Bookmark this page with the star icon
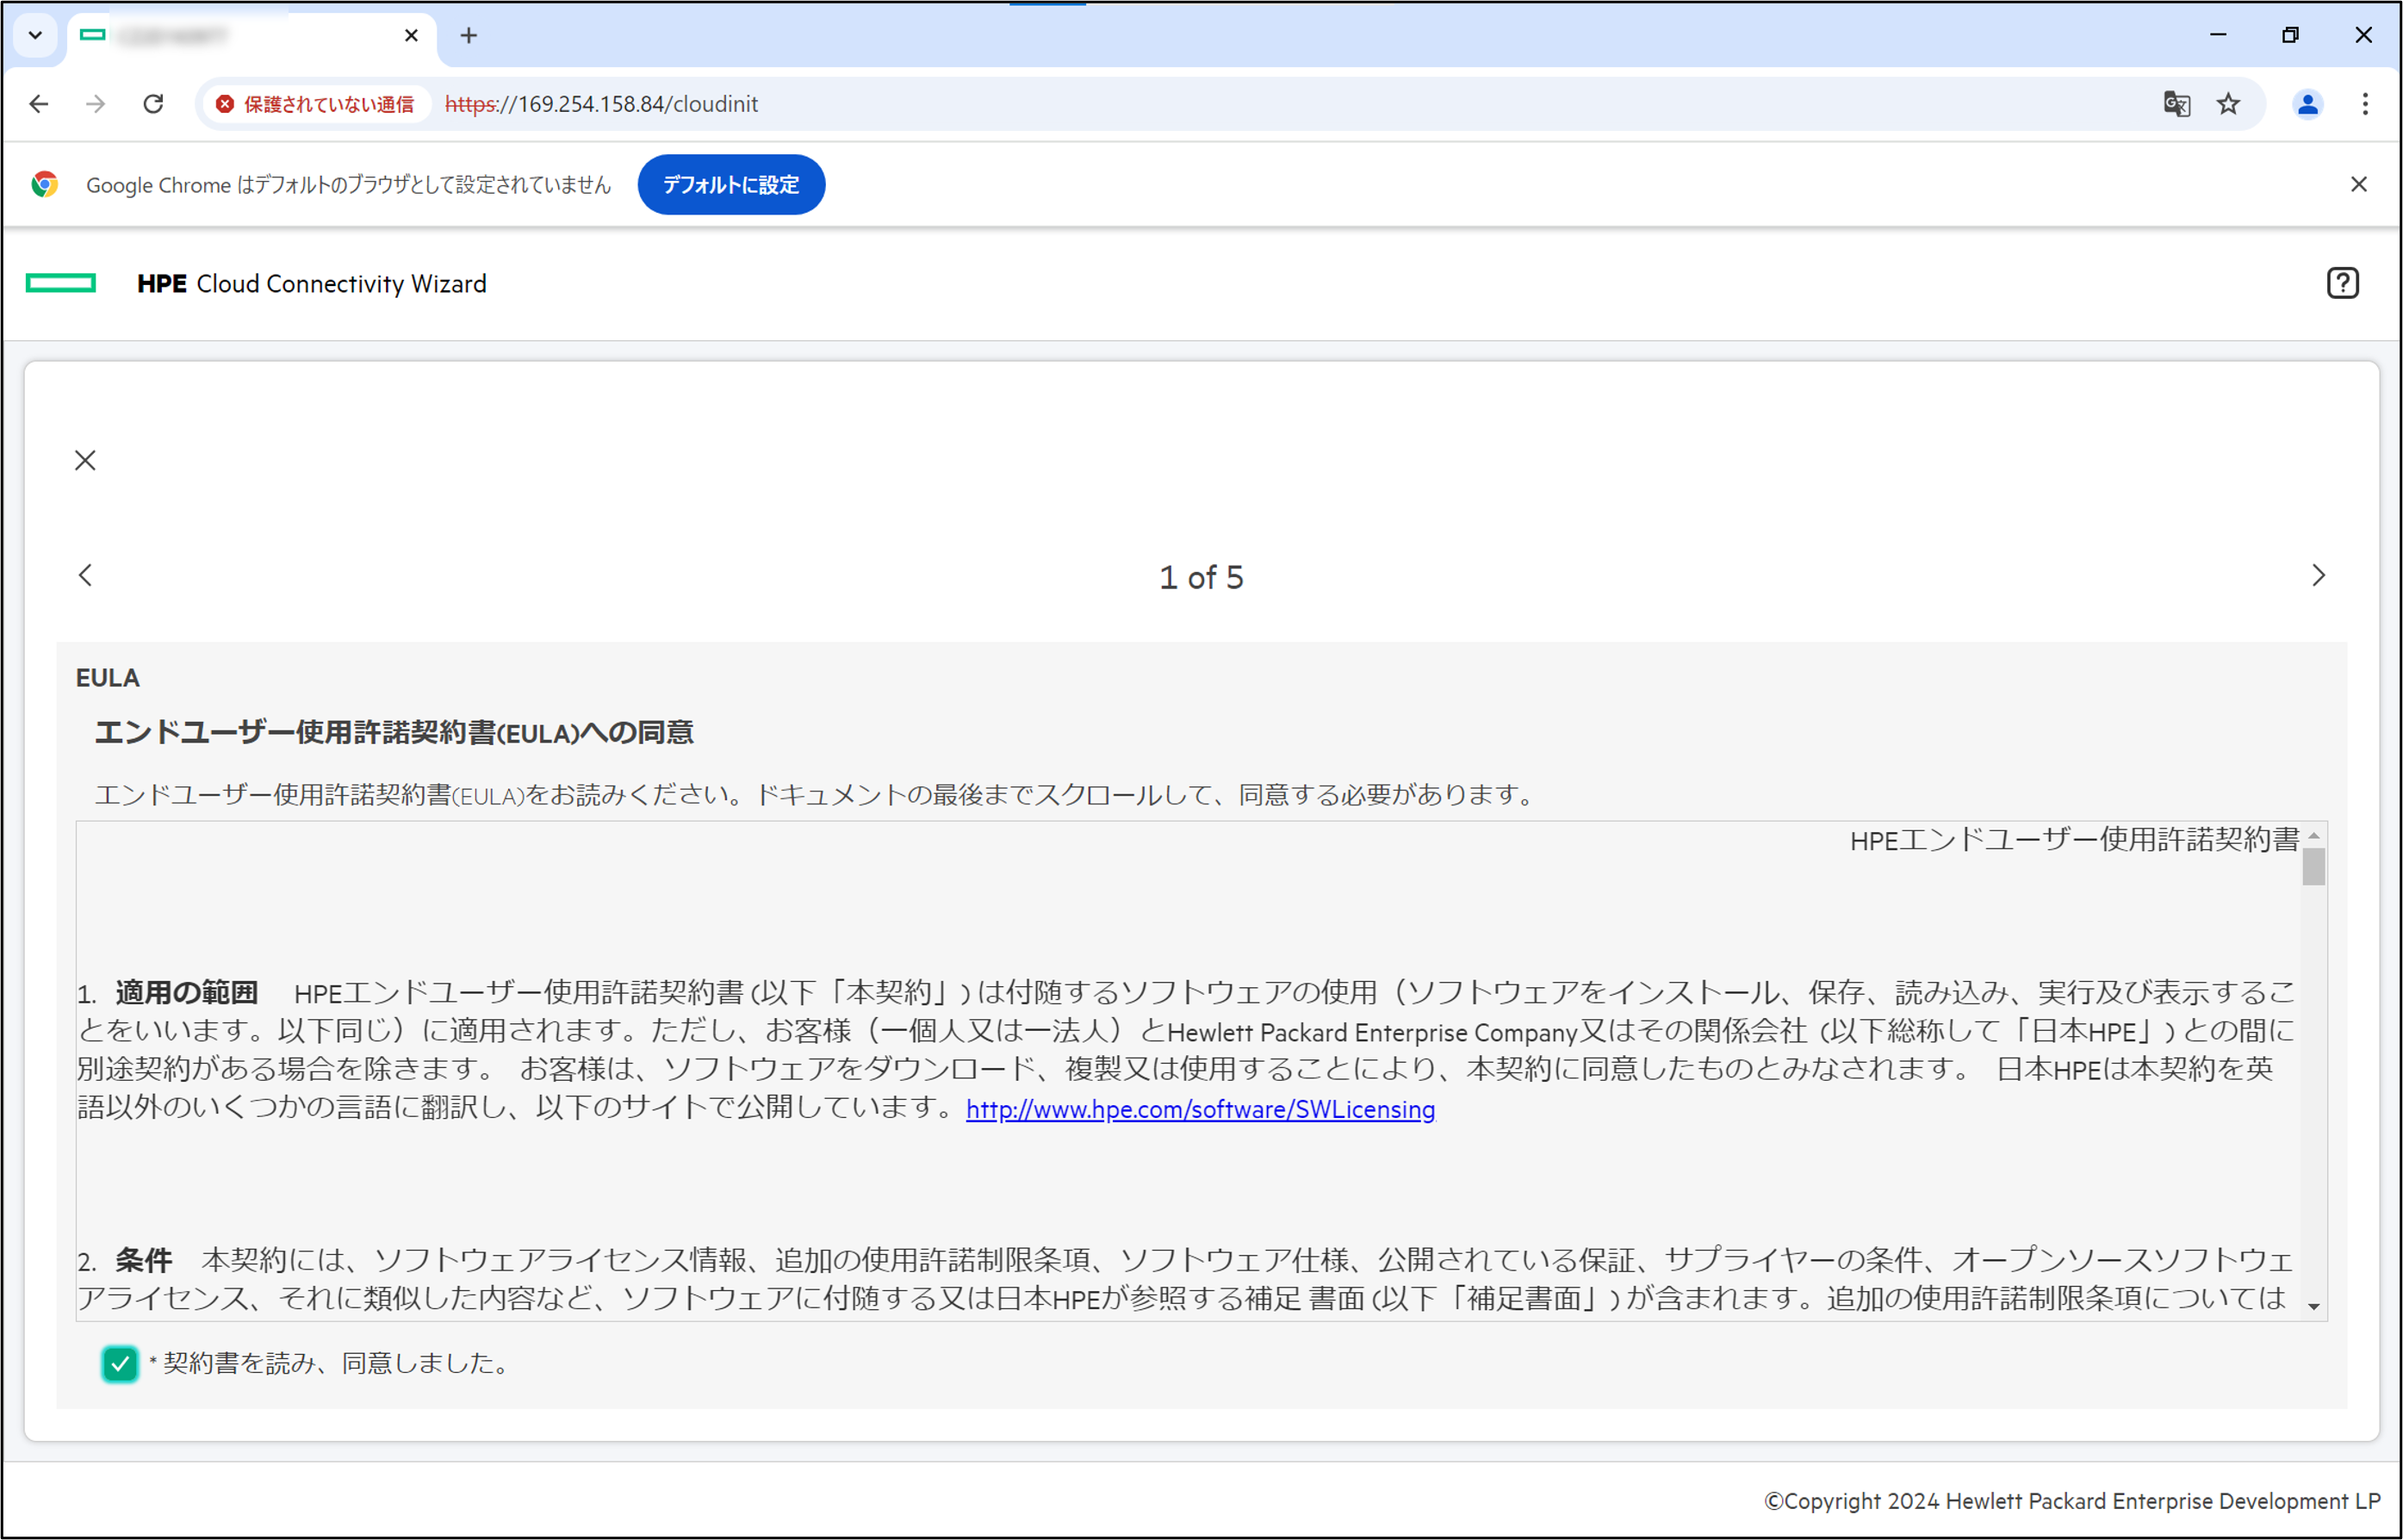The width and height of the screenshot is (2403, 1540). coord(2228,104)
